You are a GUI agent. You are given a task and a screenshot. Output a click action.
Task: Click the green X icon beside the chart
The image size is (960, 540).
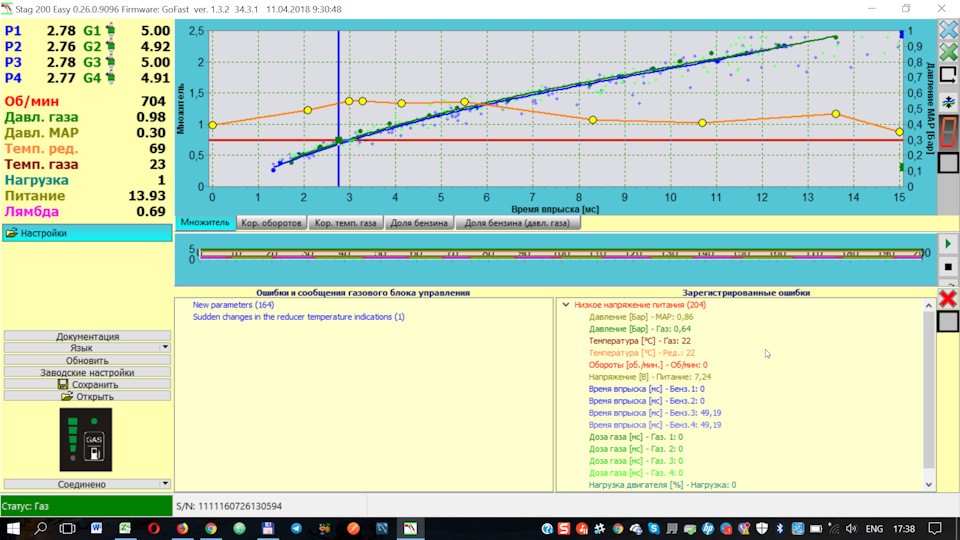pos(948,52)
